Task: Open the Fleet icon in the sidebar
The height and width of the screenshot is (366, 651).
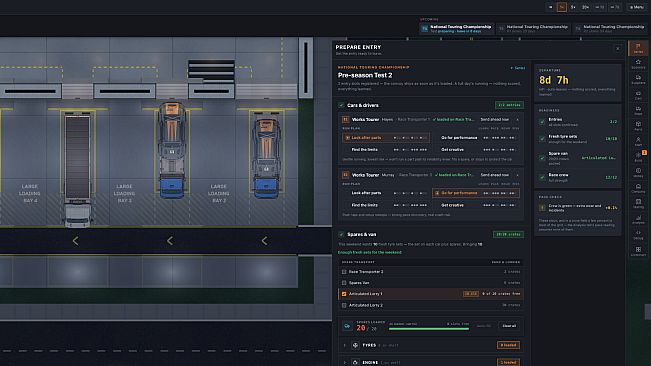Action: [x=638, y=110]
